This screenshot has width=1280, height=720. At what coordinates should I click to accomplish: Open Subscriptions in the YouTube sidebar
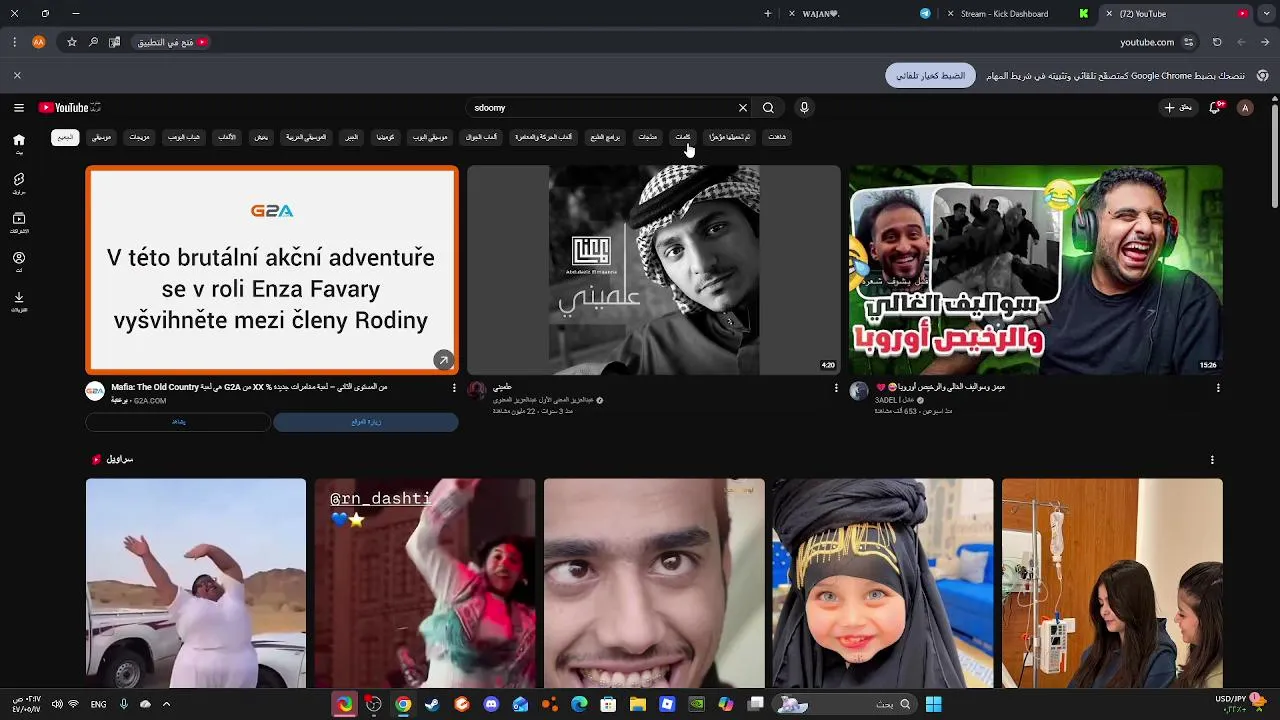click(19, 223)
